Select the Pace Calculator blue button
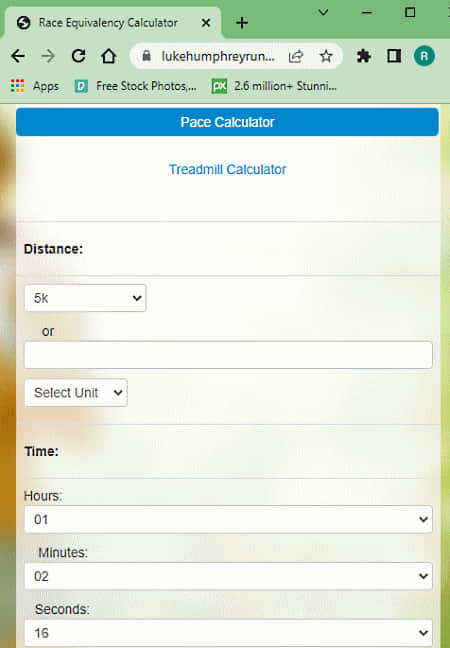This screenshot has width=450, height=648. (227, 122)
